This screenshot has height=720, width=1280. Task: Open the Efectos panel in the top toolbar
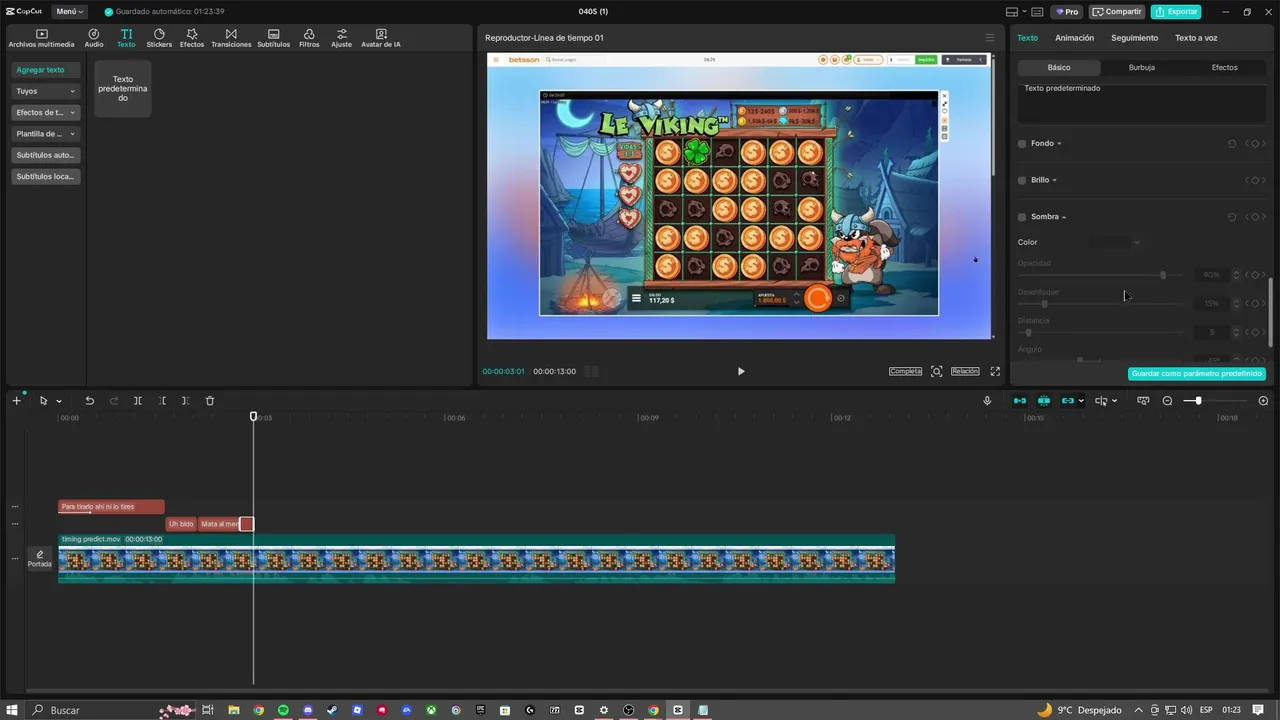192,38
